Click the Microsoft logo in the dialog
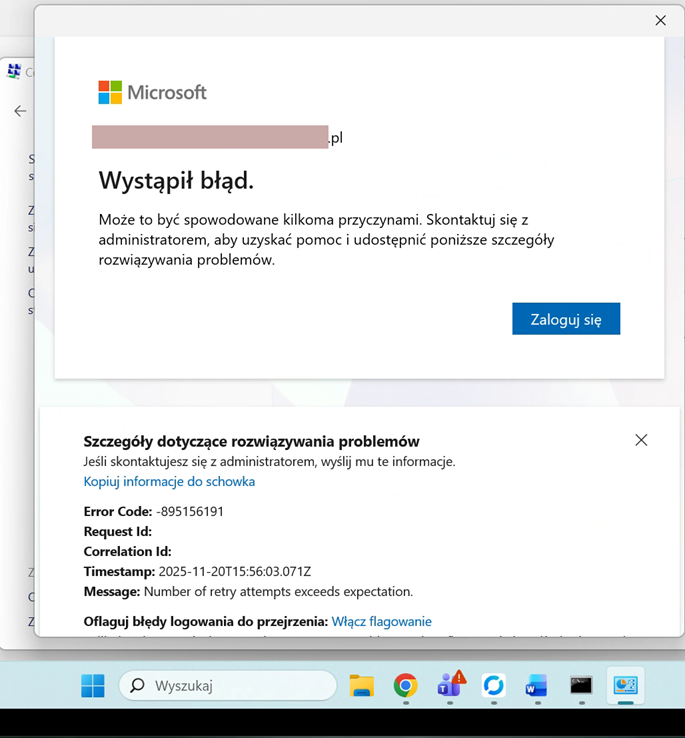 pos(153,92)
